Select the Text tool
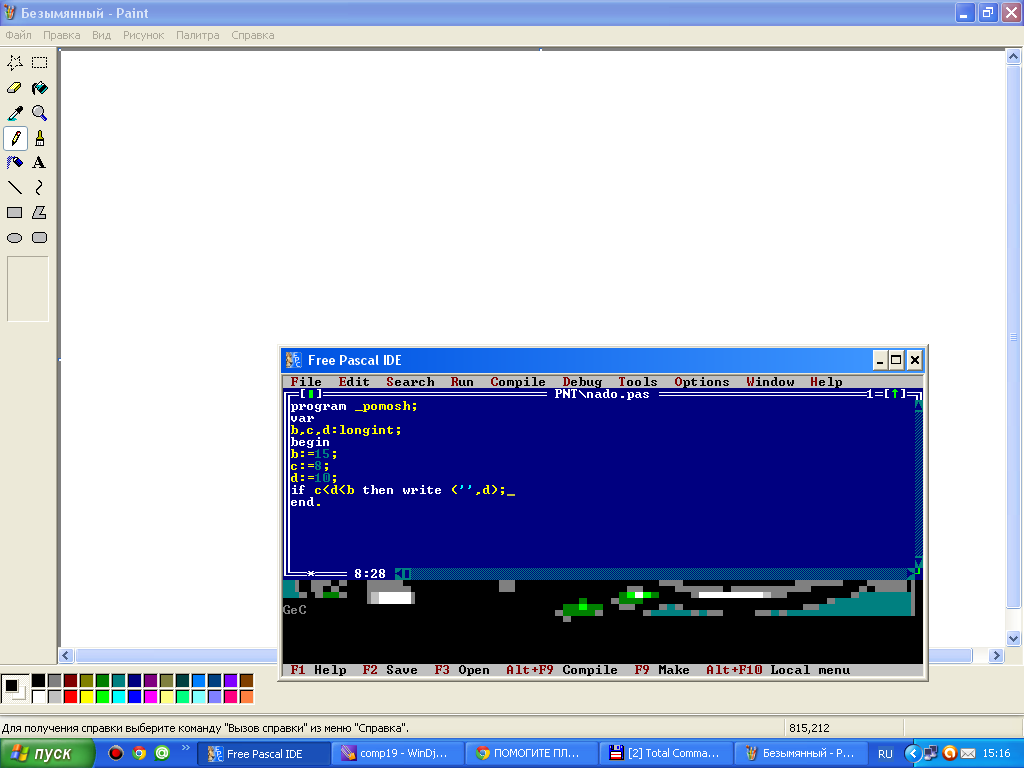Screen dimensions: 1024x768 (39, 162)
